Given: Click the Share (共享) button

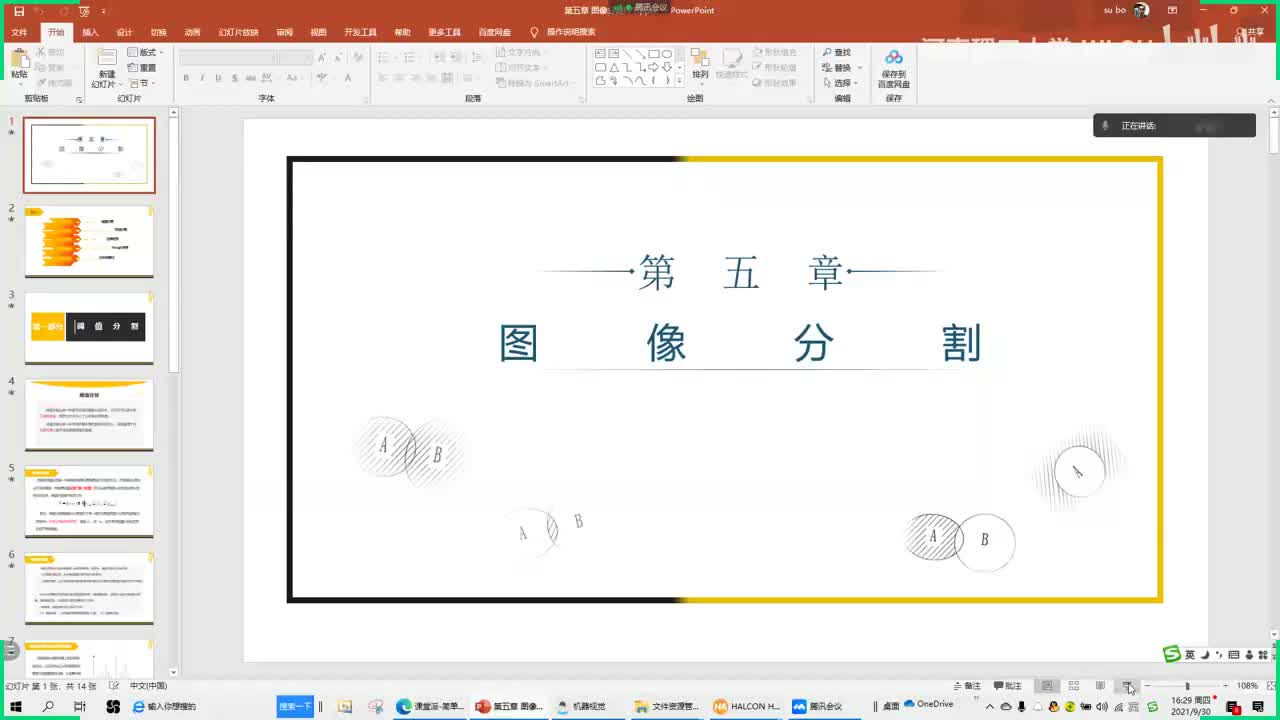Looking at the screenshot, I should tap(1250, 32).
